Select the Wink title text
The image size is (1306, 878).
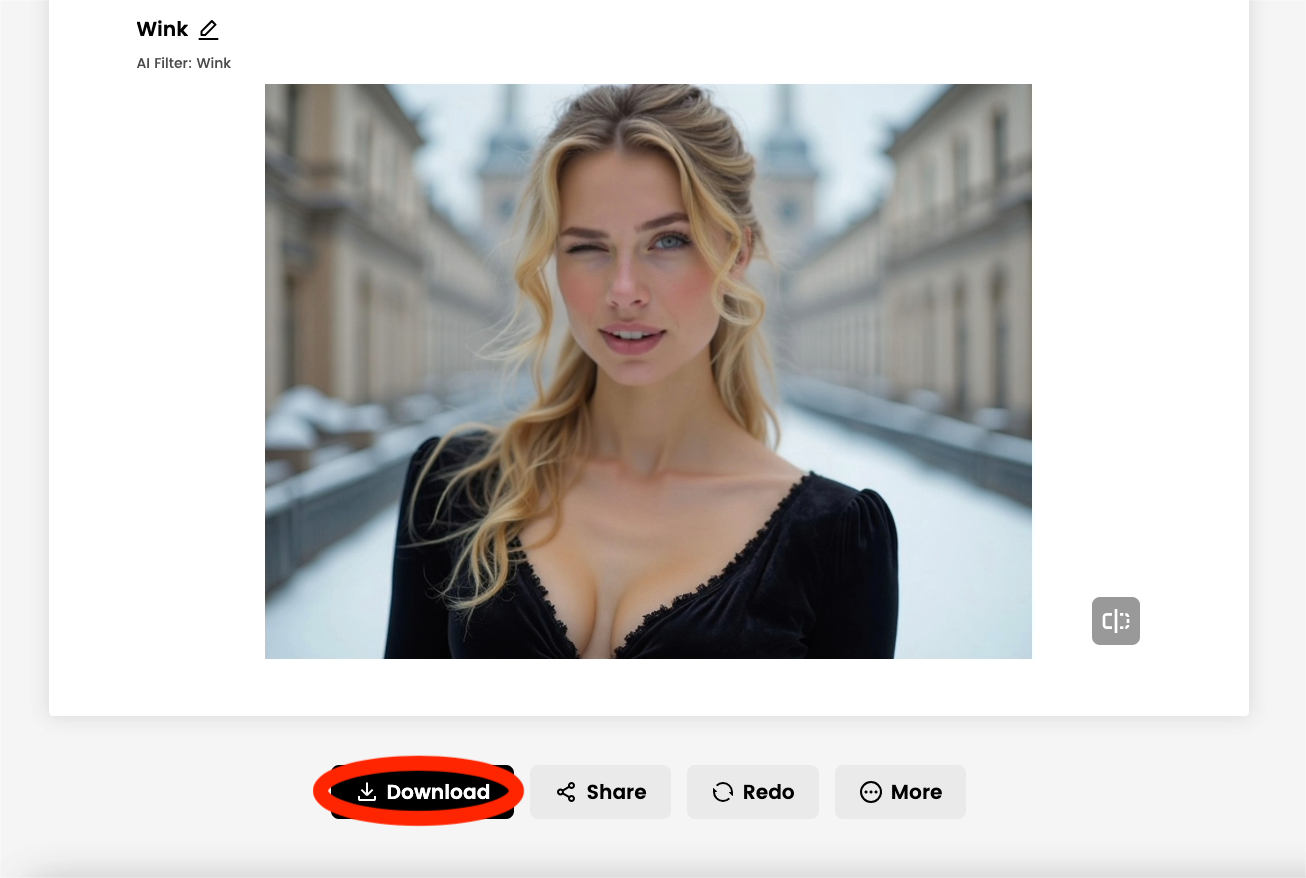pyautogui.click(x=162, y=29)
